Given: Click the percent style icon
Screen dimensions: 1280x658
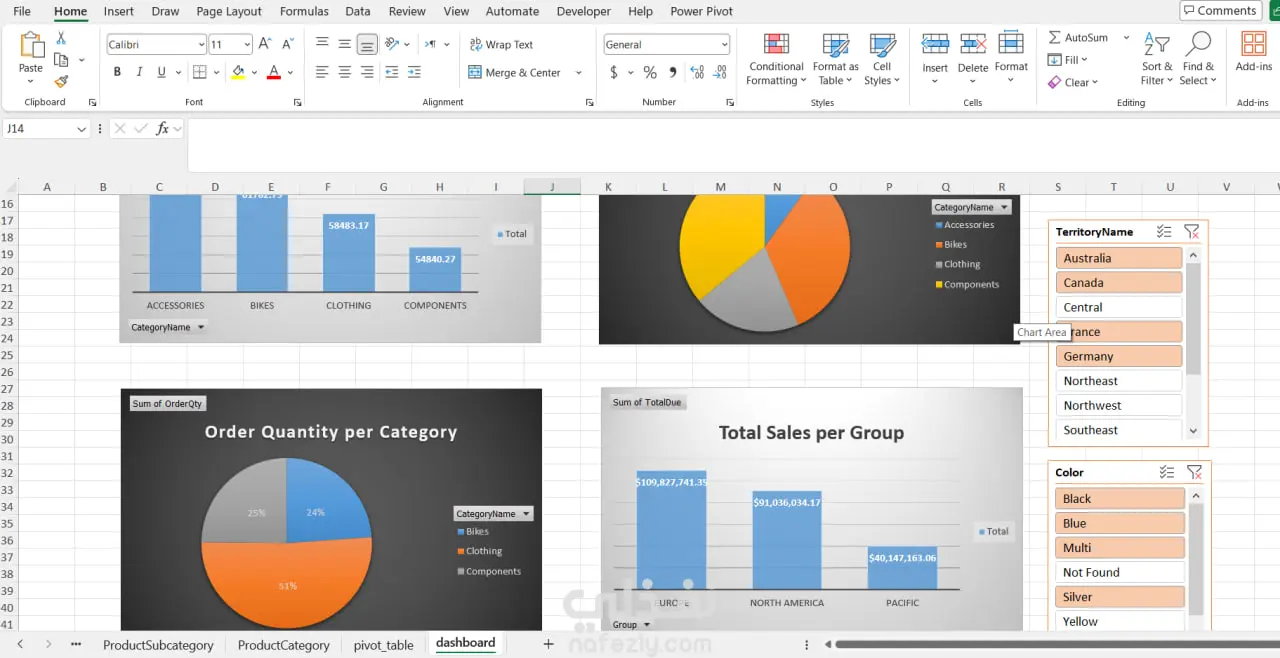Looking at the screenshot, I should click(650, 72).
